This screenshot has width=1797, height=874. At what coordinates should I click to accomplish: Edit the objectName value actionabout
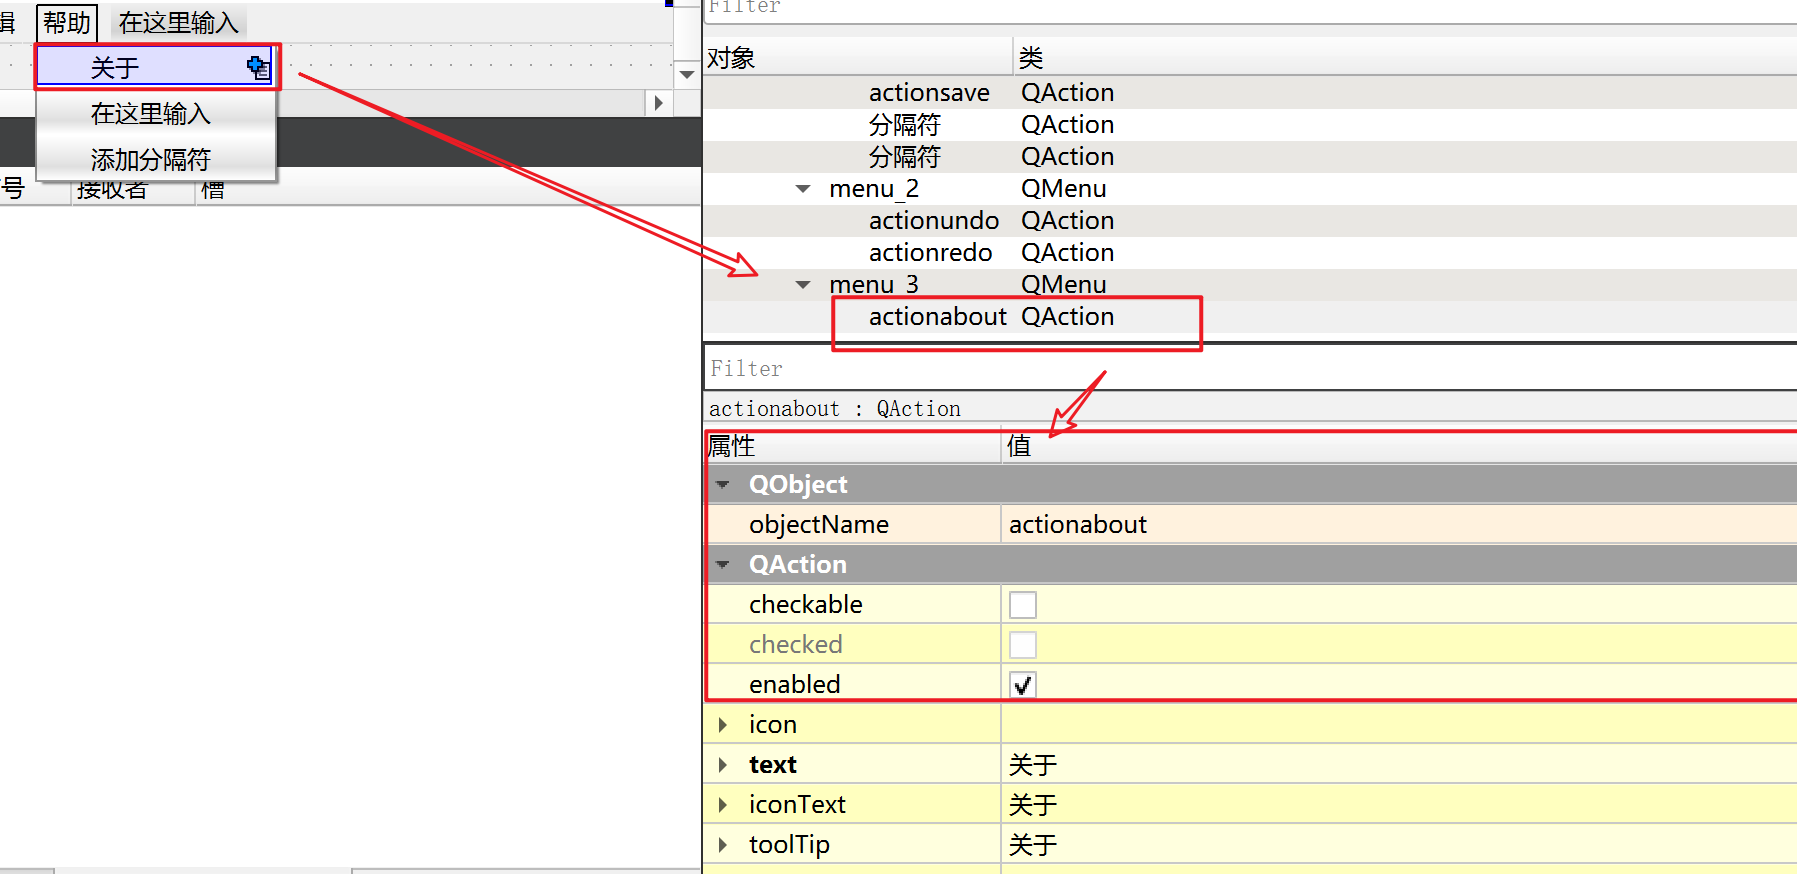1399,524
